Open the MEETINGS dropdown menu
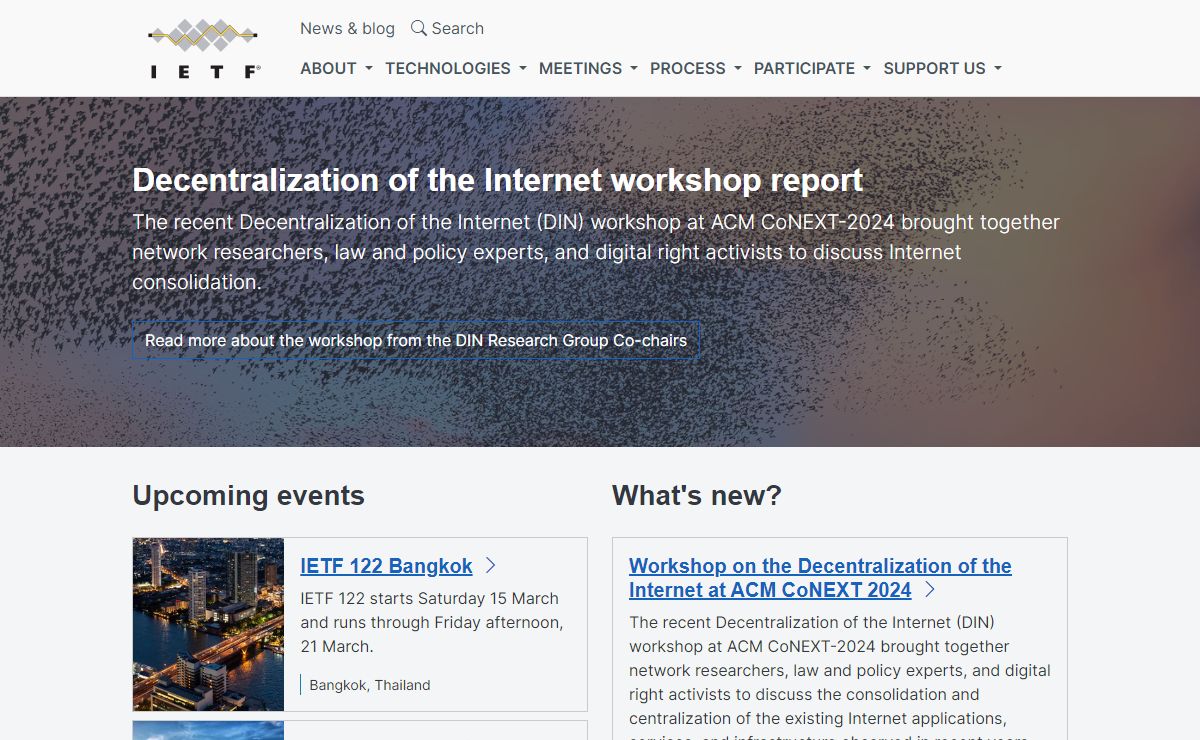The image size is (1200, 740). [x=587, y=68]
